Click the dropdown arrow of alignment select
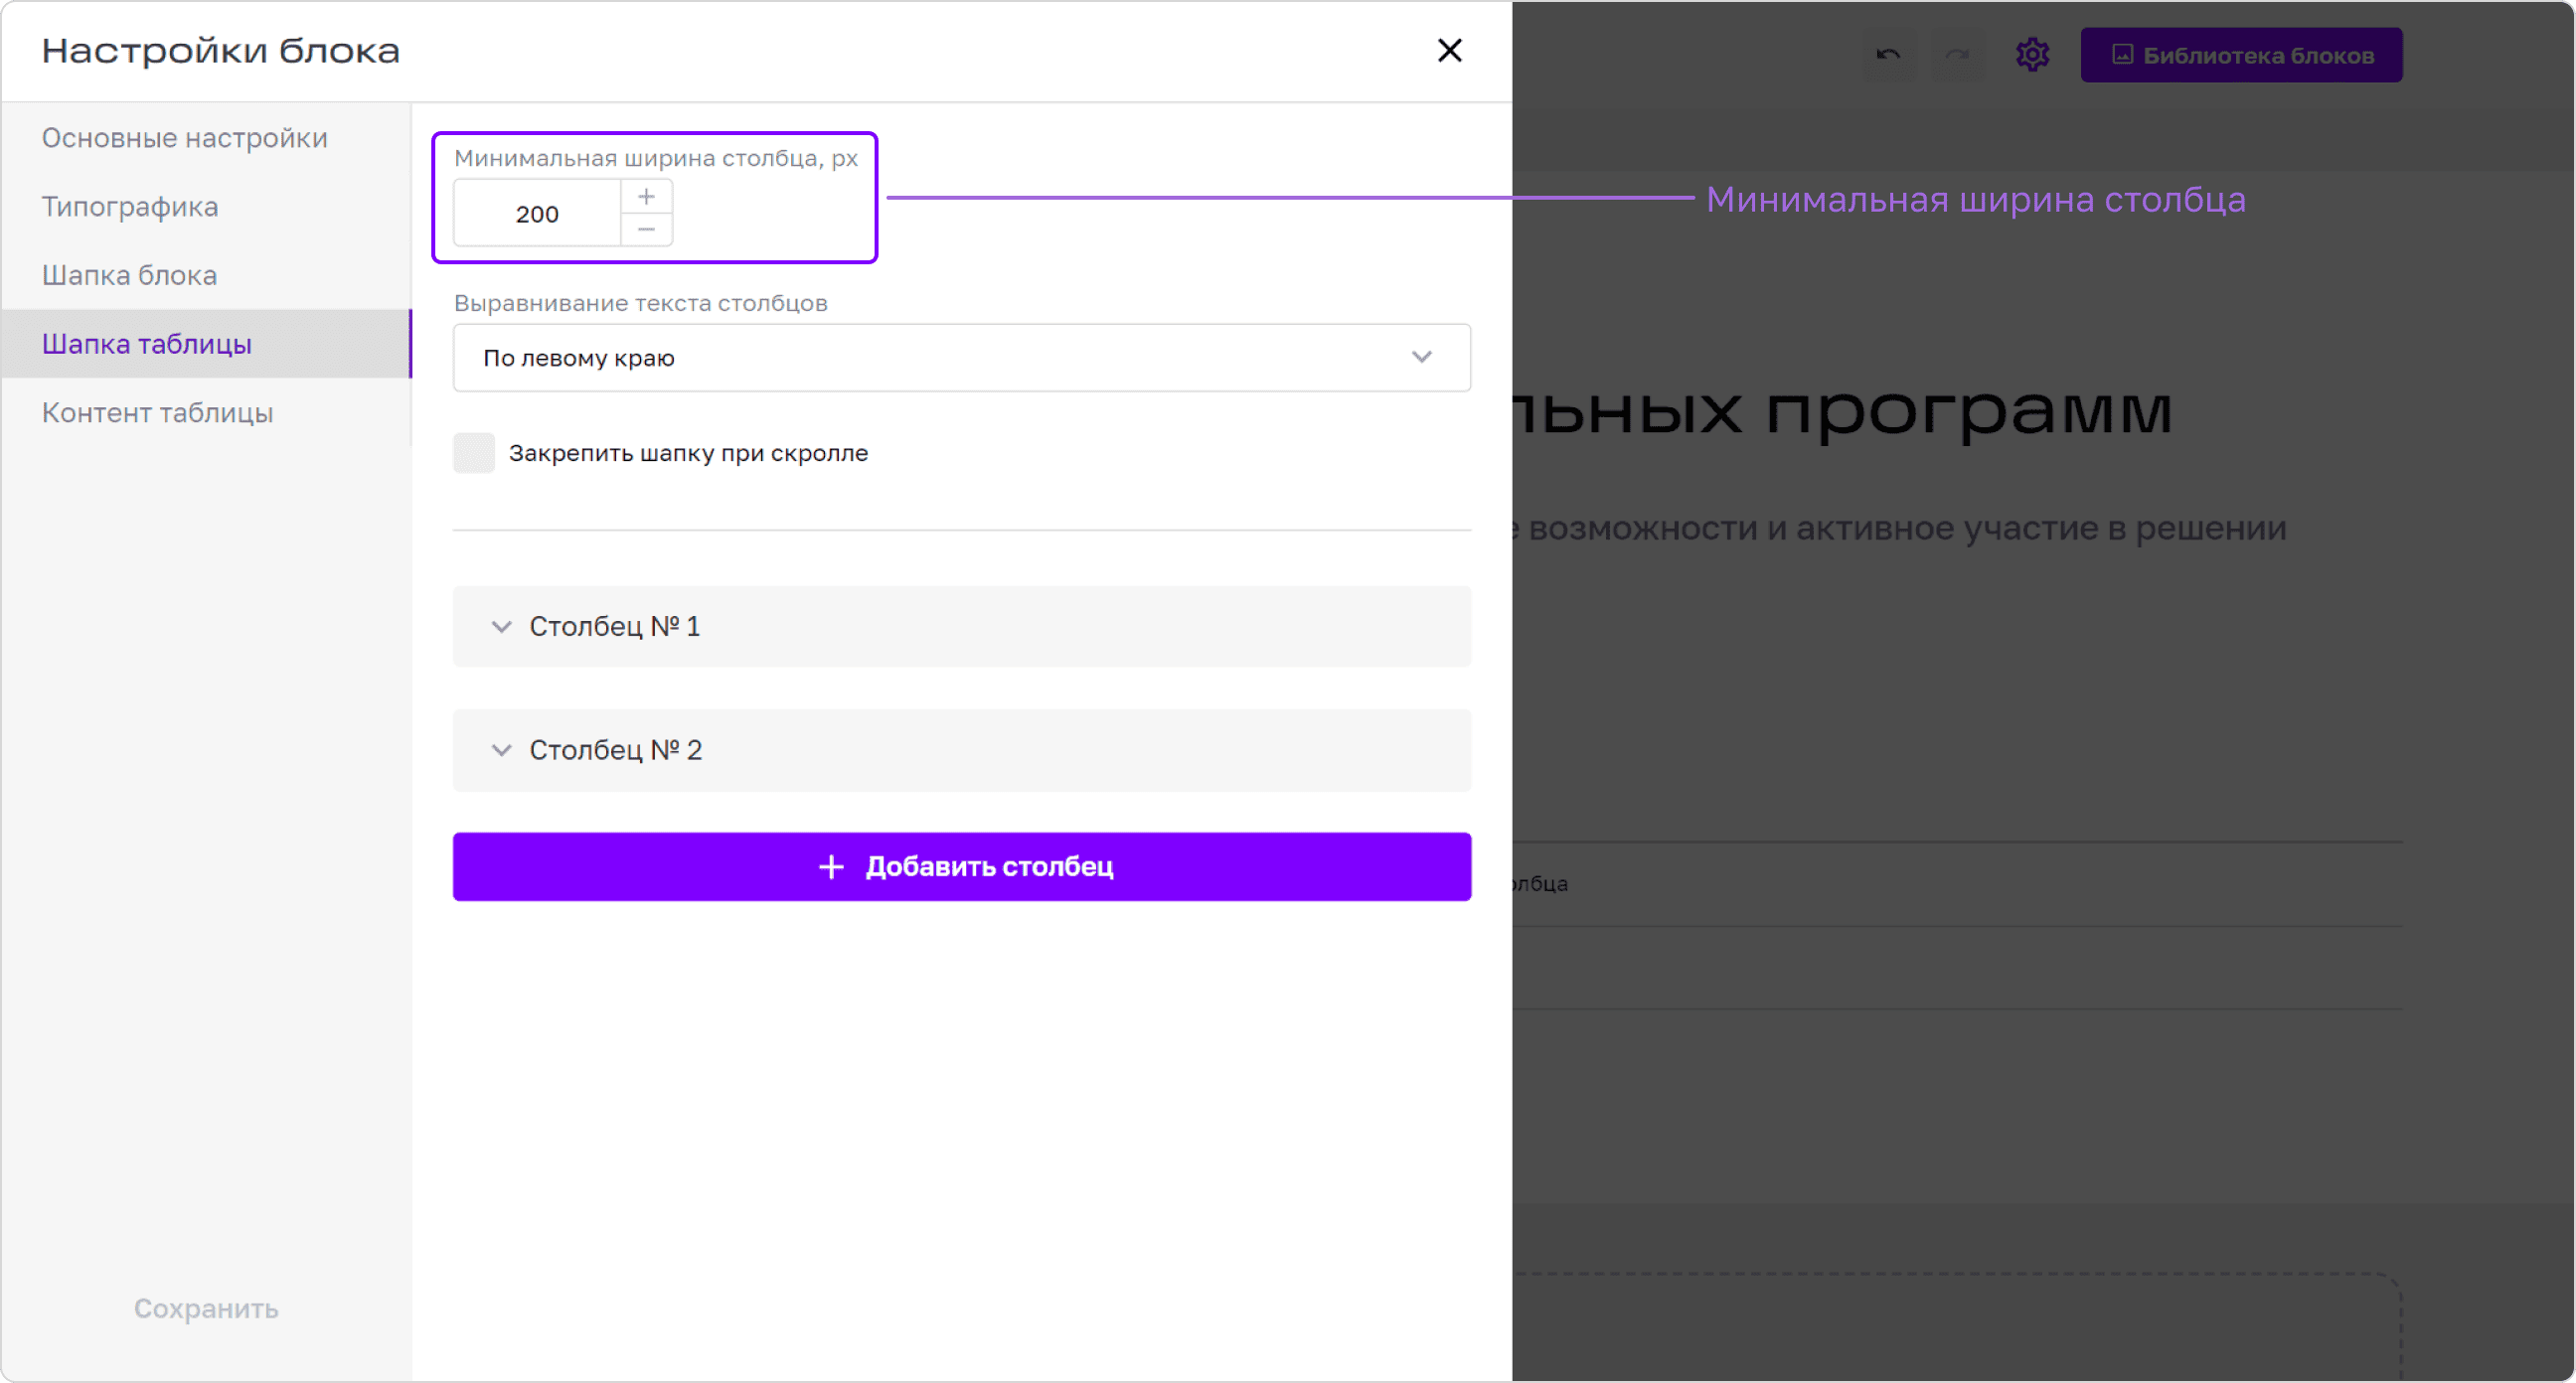This screenshot has height=1383, width=2576. click(x=1421, y=357)
